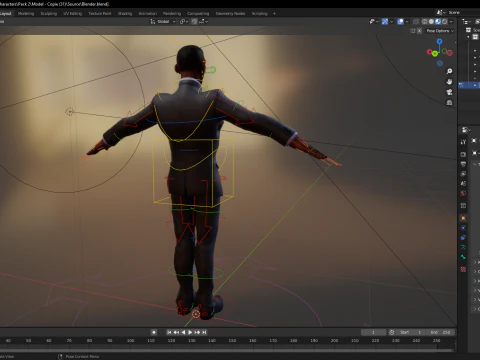The height and width of the screenshot is (360, 480).
Task: Open the Scripting workspace tab
Action: point(260,14)
